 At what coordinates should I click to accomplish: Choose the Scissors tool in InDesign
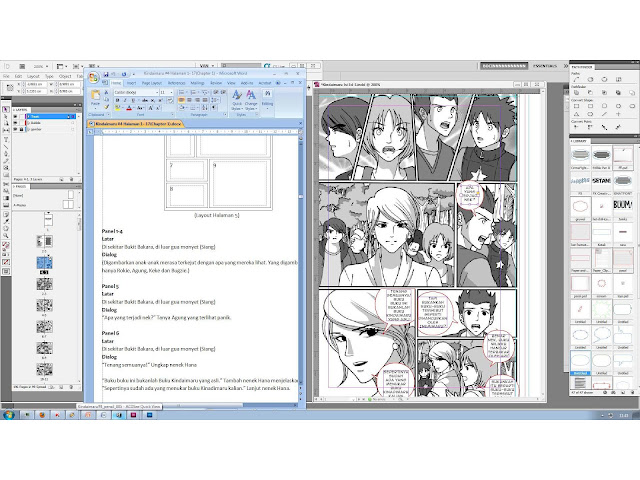coord(6,184)
